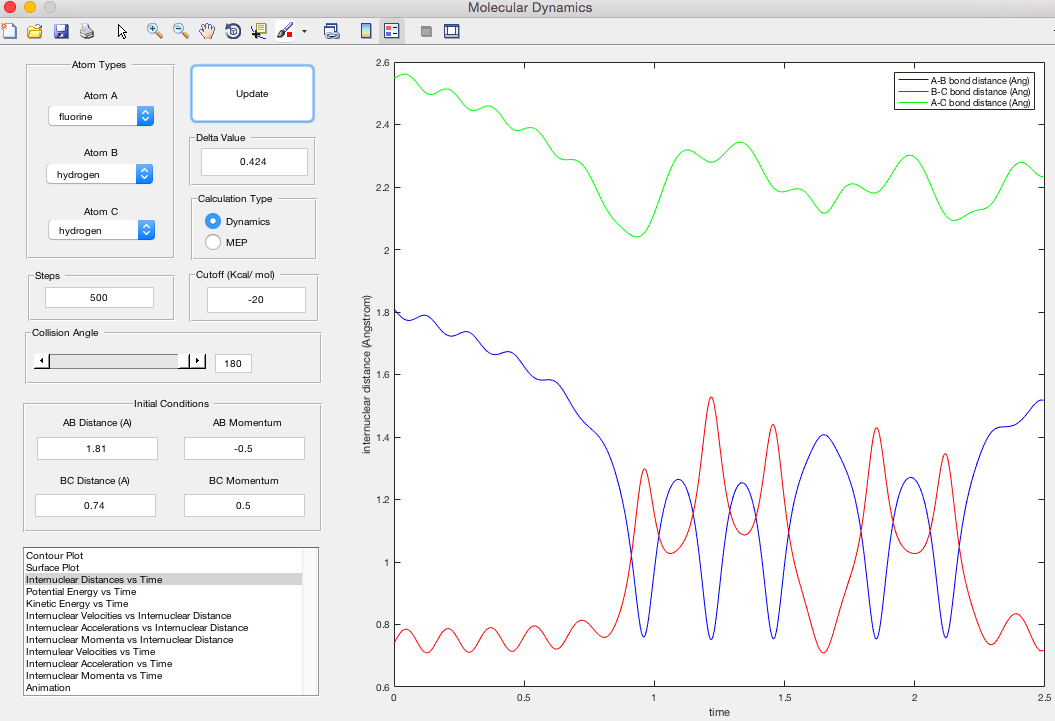Image resolution: width=1055 pixels, height=721 pixels.
Task: Enable the Data Cursor tool
Action: 259,31
